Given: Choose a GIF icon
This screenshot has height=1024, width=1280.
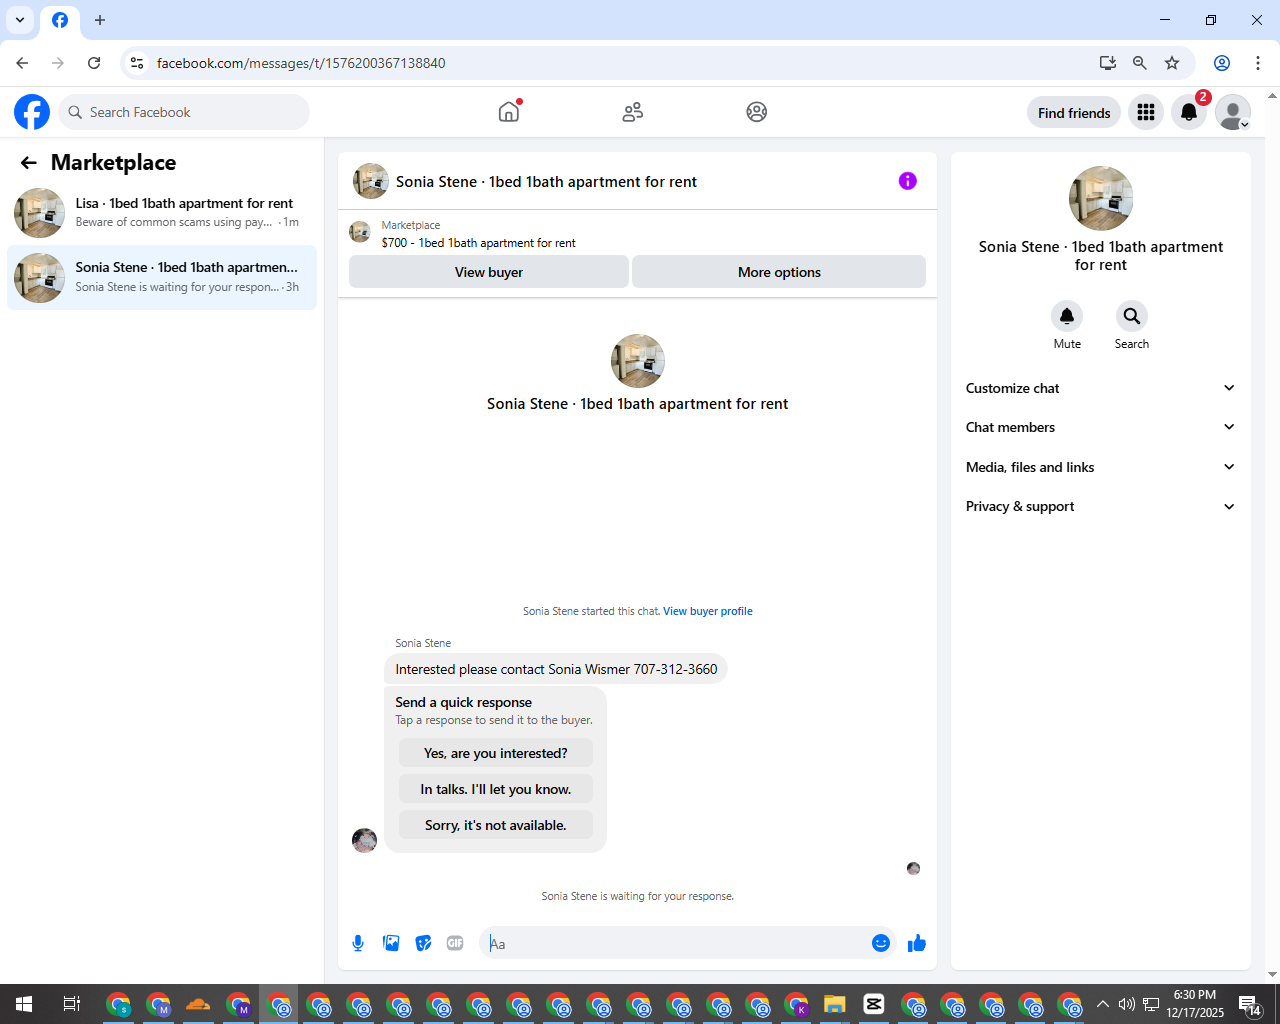Looking at the screenshot, I should point(455,943).
